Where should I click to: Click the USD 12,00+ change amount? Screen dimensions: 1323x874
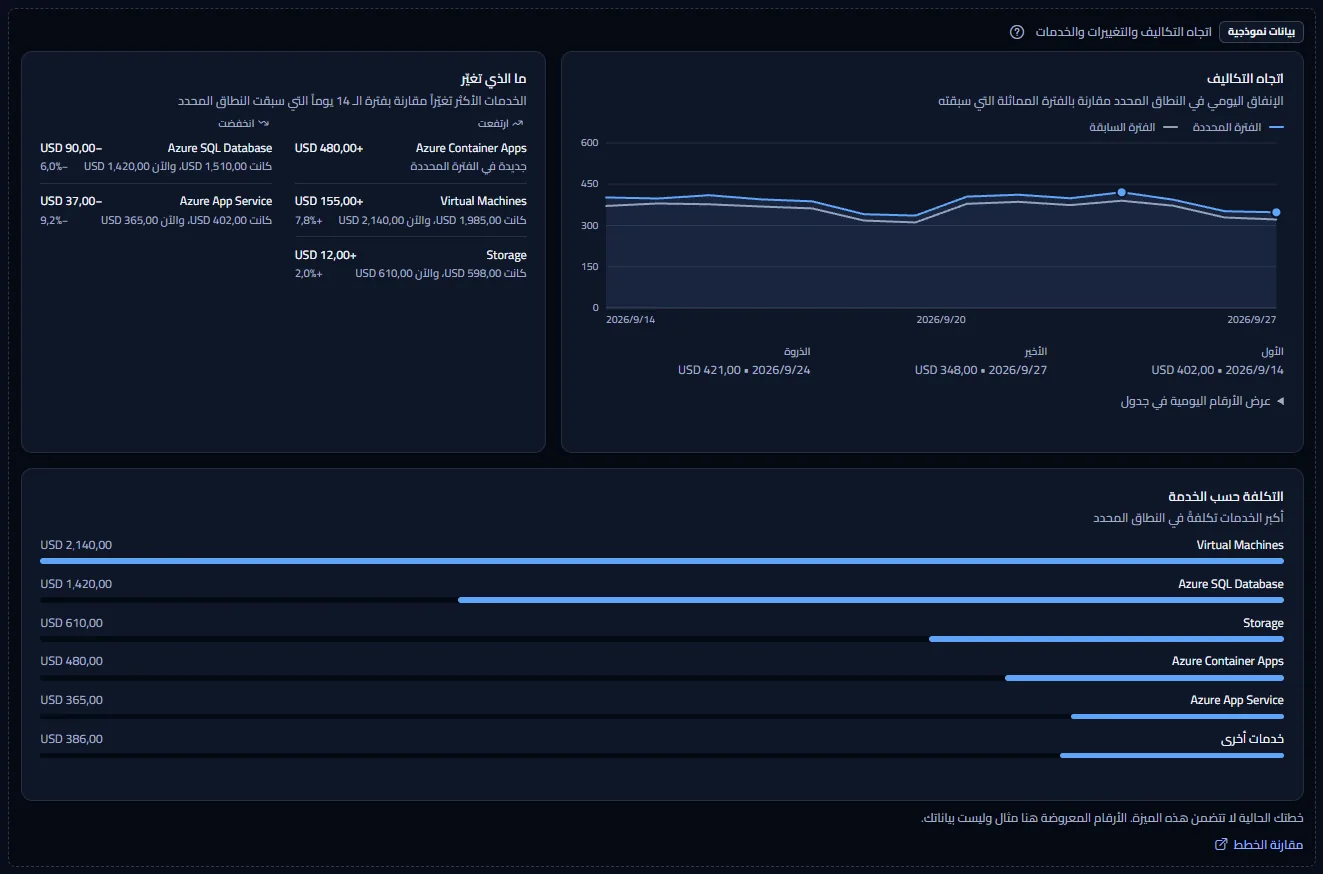point(326,255)
